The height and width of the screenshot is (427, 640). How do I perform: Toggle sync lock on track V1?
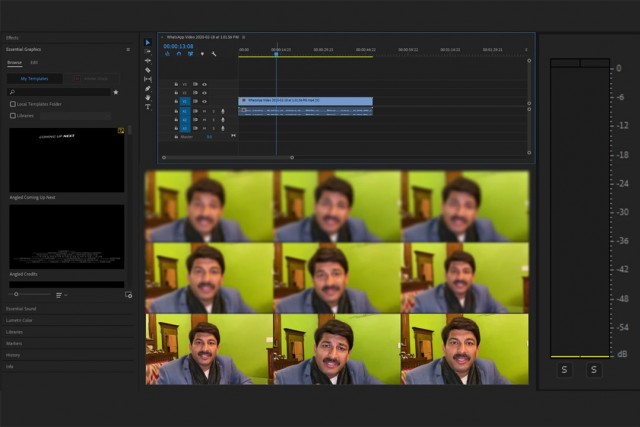[195, 101]
